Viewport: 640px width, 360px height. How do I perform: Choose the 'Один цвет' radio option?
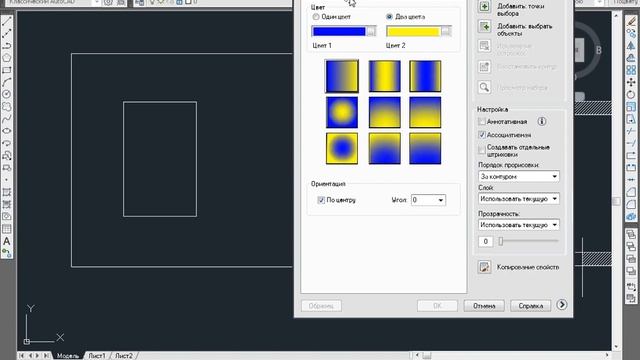316,17
